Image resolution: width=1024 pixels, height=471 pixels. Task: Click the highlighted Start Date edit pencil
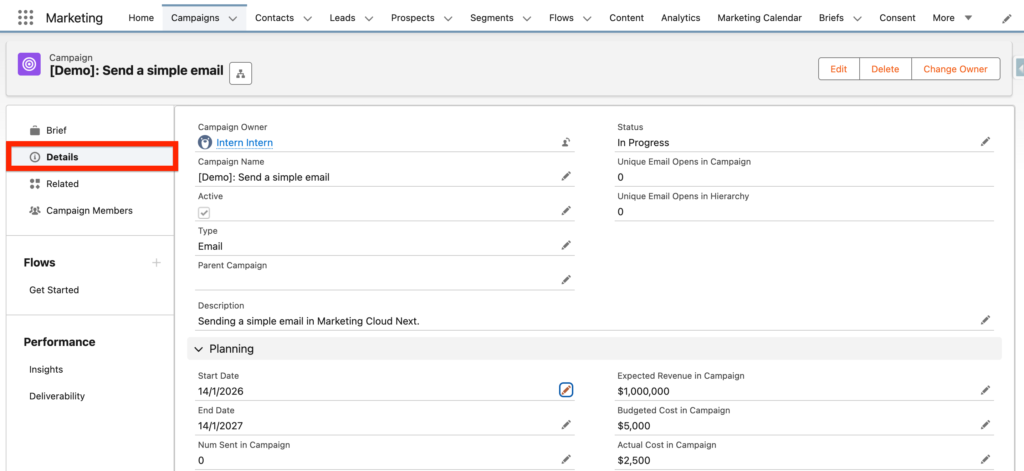566,390
